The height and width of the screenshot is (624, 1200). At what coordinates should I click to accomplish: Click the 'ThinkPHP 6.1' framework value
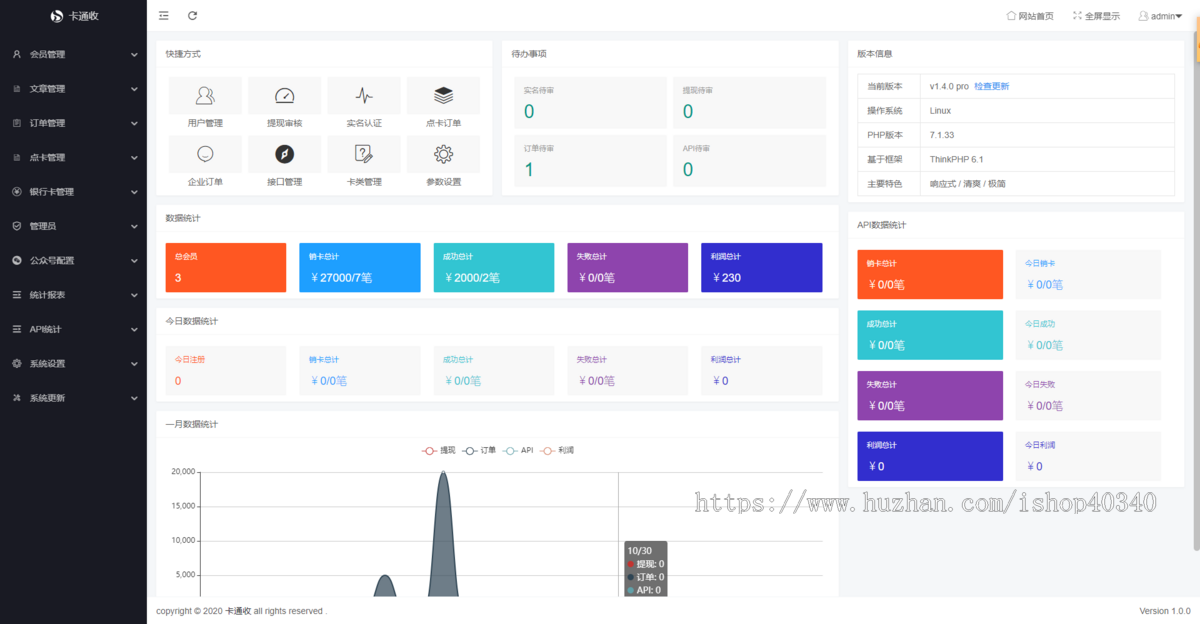(x=957, y=159)
